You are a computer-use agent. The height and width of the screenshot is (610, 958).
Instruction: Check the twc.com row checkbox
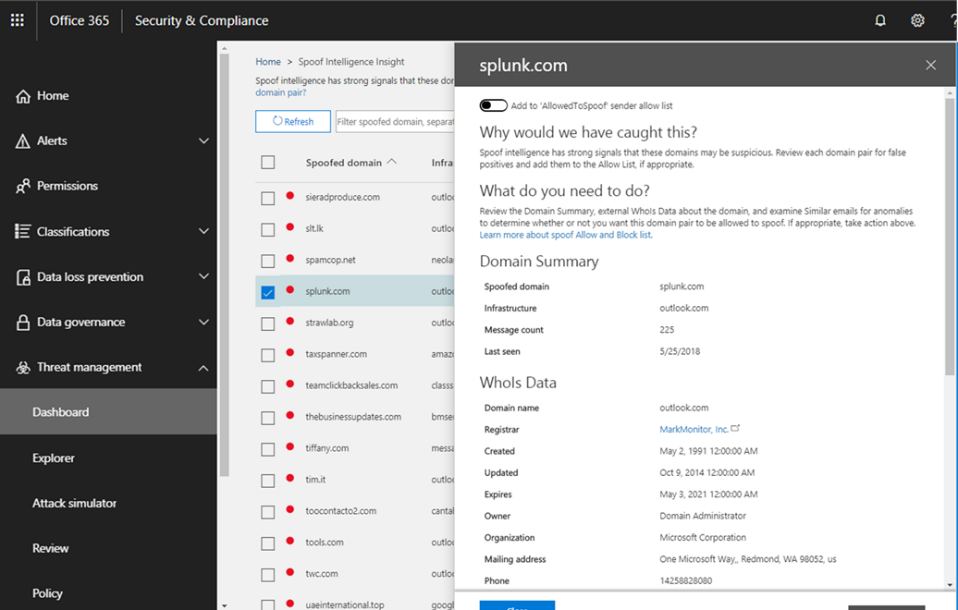[268, 575]
